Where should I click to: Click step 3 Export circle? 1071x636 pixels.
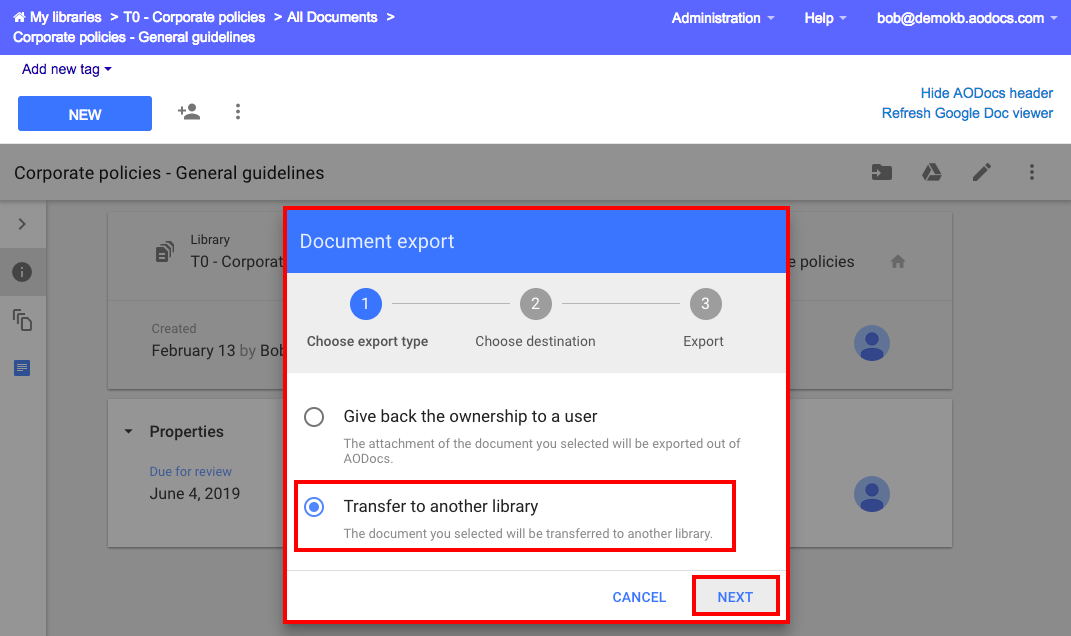click(705, 304)
